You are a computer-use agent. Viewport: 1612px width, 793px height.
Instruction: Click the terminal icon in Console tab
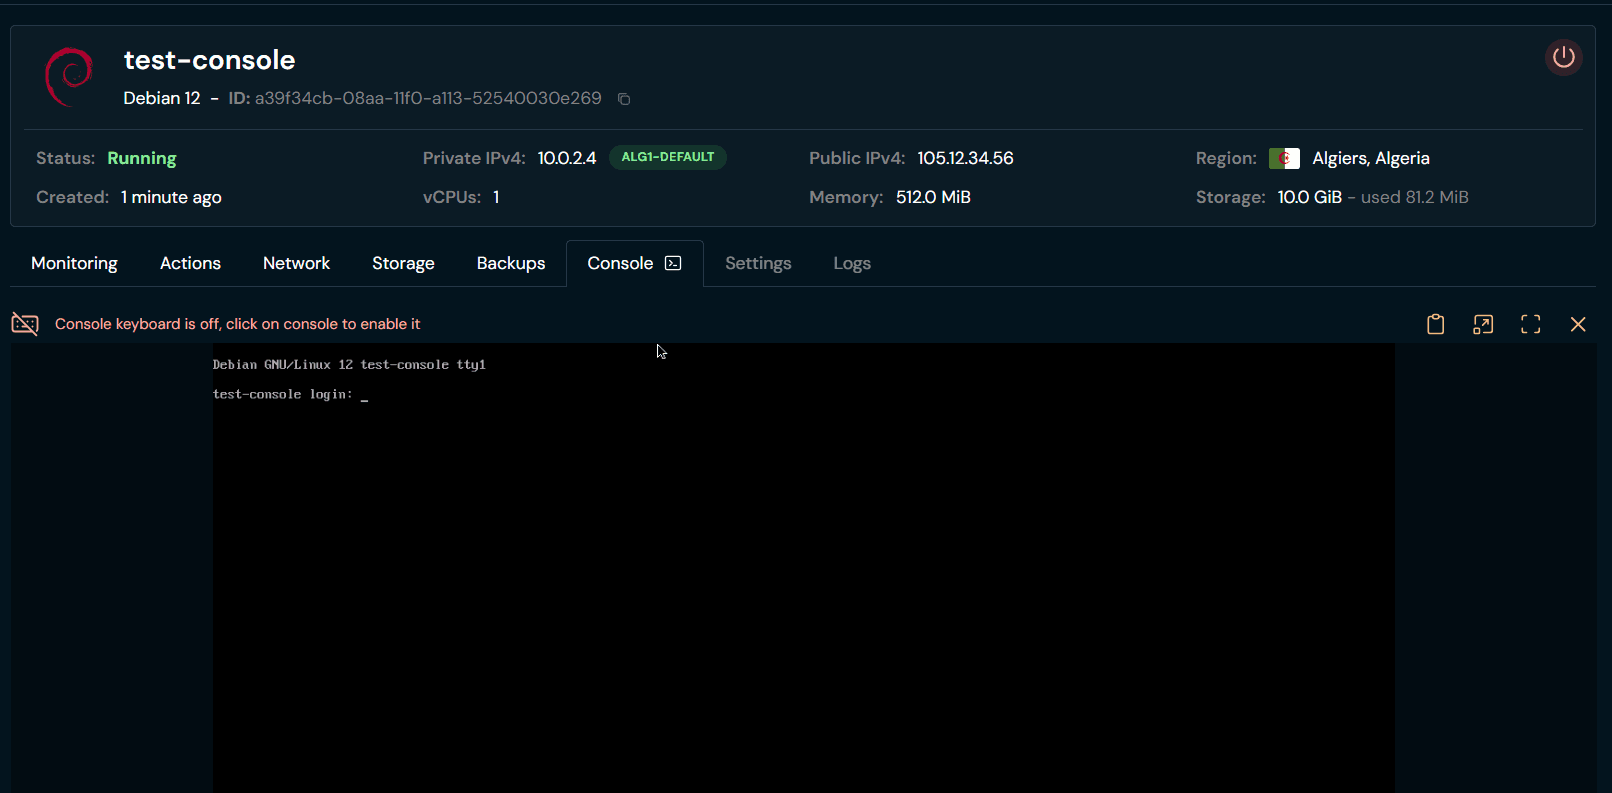673,263
